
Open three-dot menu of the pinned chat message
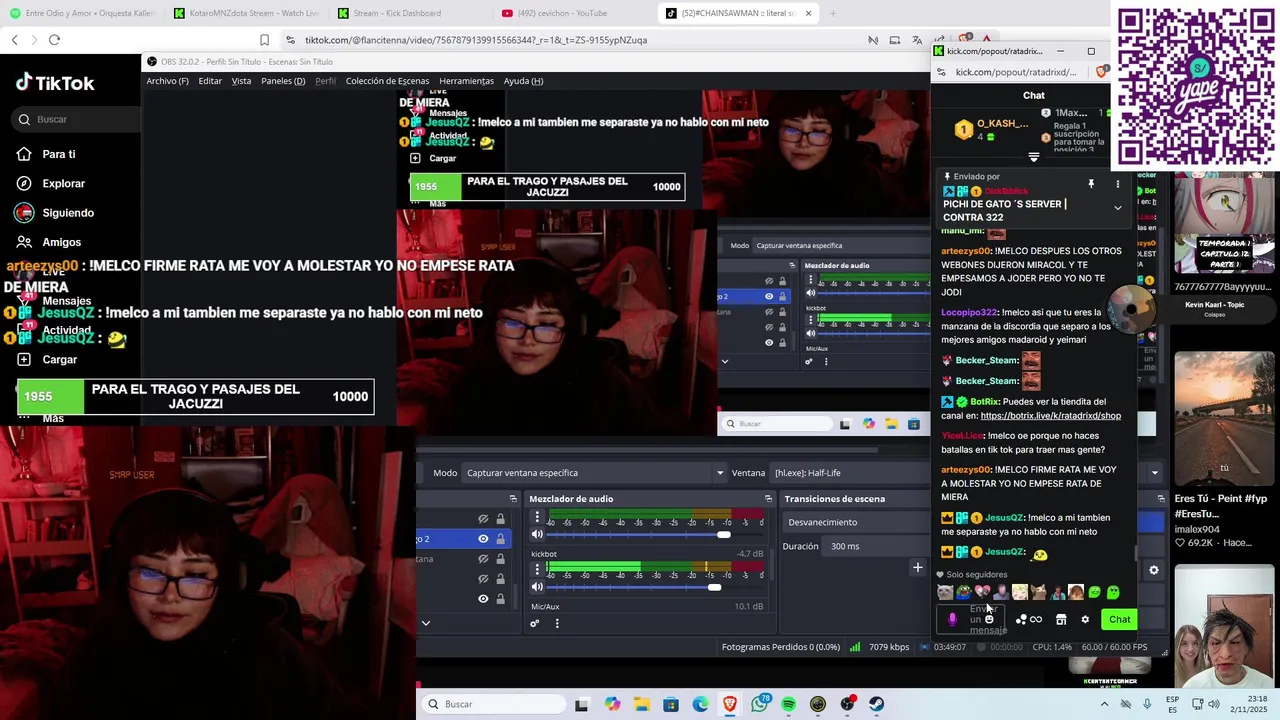[x=1117, y=184]
